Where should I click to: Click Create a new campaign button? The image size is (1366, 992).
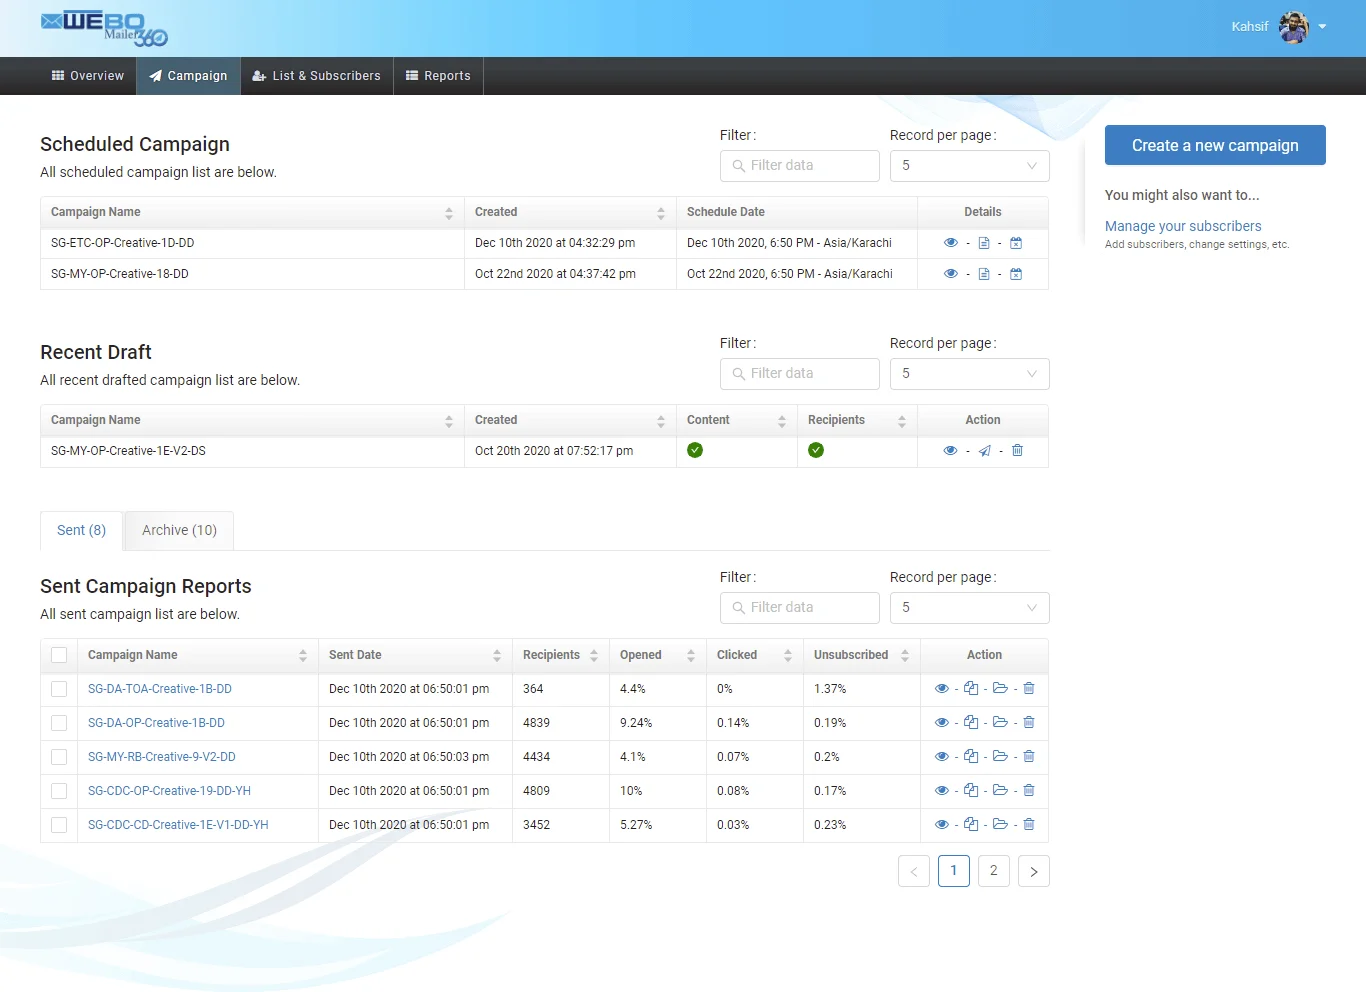(1215, 145)
